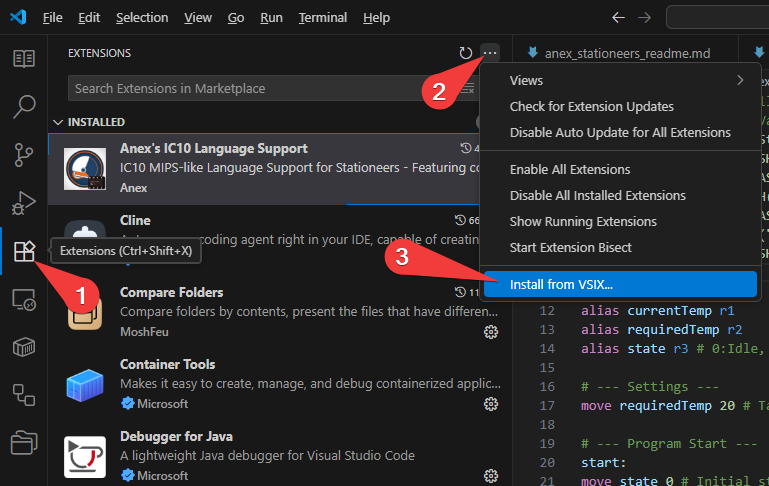Open Manage gear for Compare Folders

click(x=491, y=332)
